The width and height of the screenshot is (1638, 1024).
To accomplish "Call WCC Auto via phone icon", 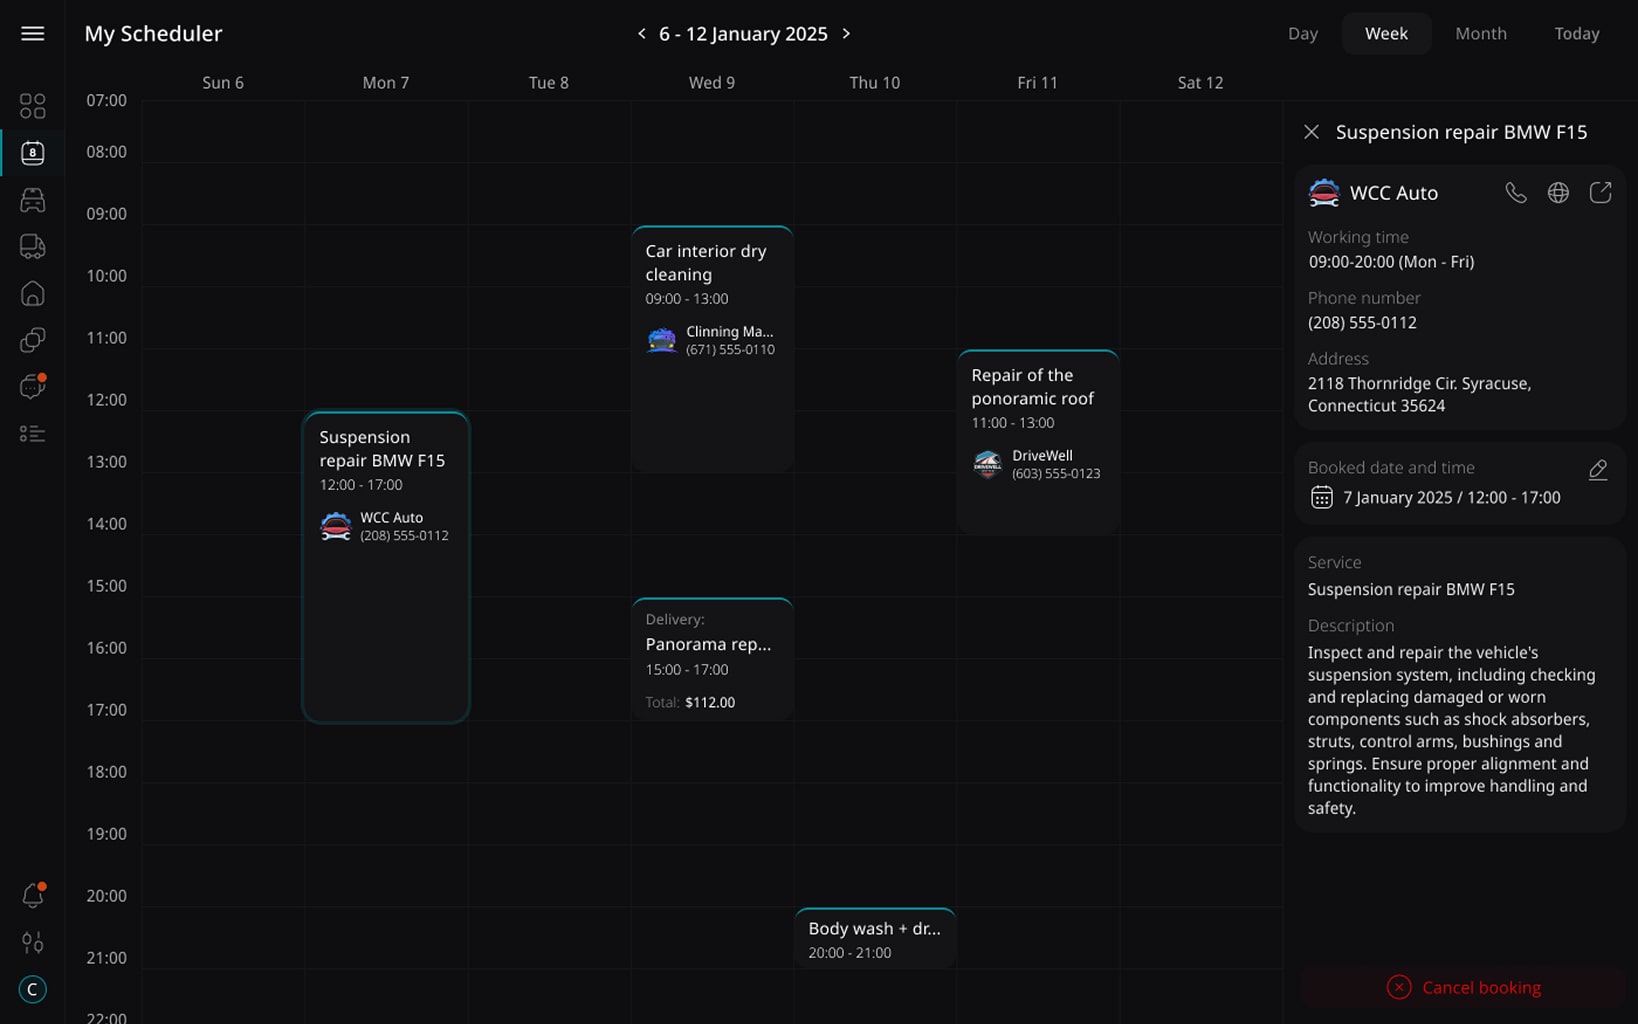I will [x=1516, y=193].
